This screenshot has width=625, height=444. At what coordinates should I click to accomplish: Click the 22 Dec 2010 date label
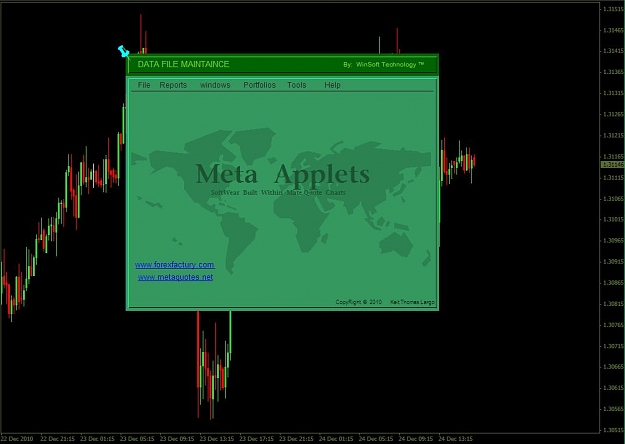(17, 439)
